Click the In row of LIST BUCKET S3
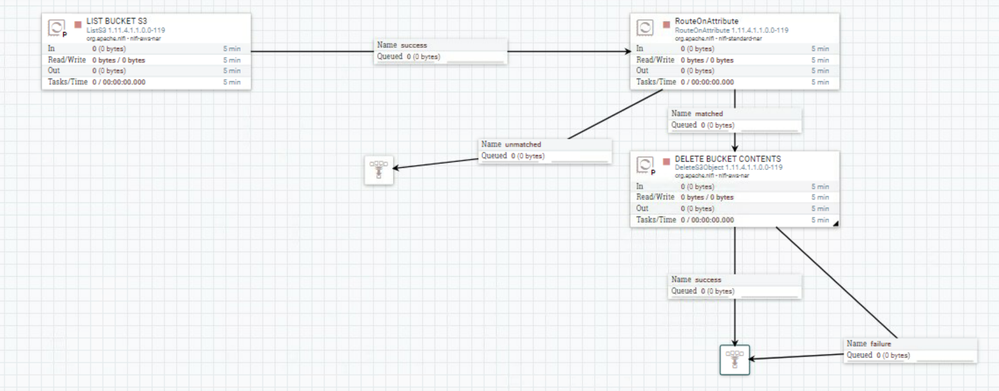The height and width of the screenshot is (391, 999). point(147,48)
